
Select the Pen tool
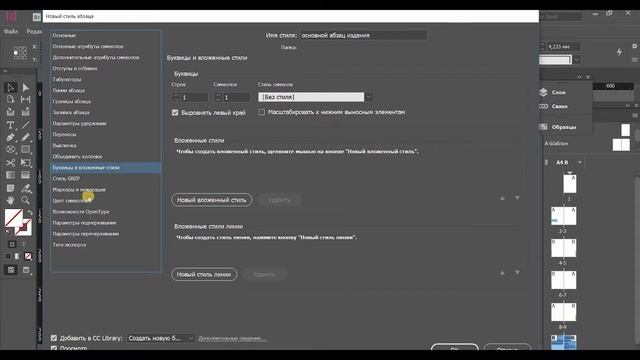(x=11, y=137)
